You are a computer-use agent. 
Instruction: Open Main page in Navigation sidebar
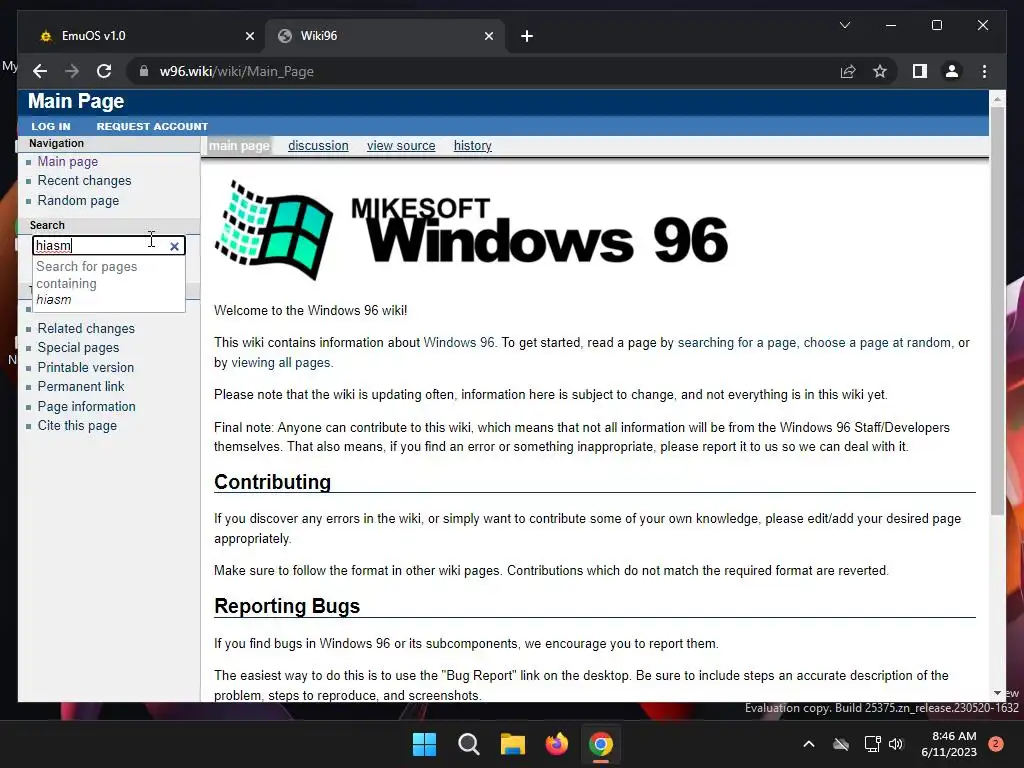68,161
